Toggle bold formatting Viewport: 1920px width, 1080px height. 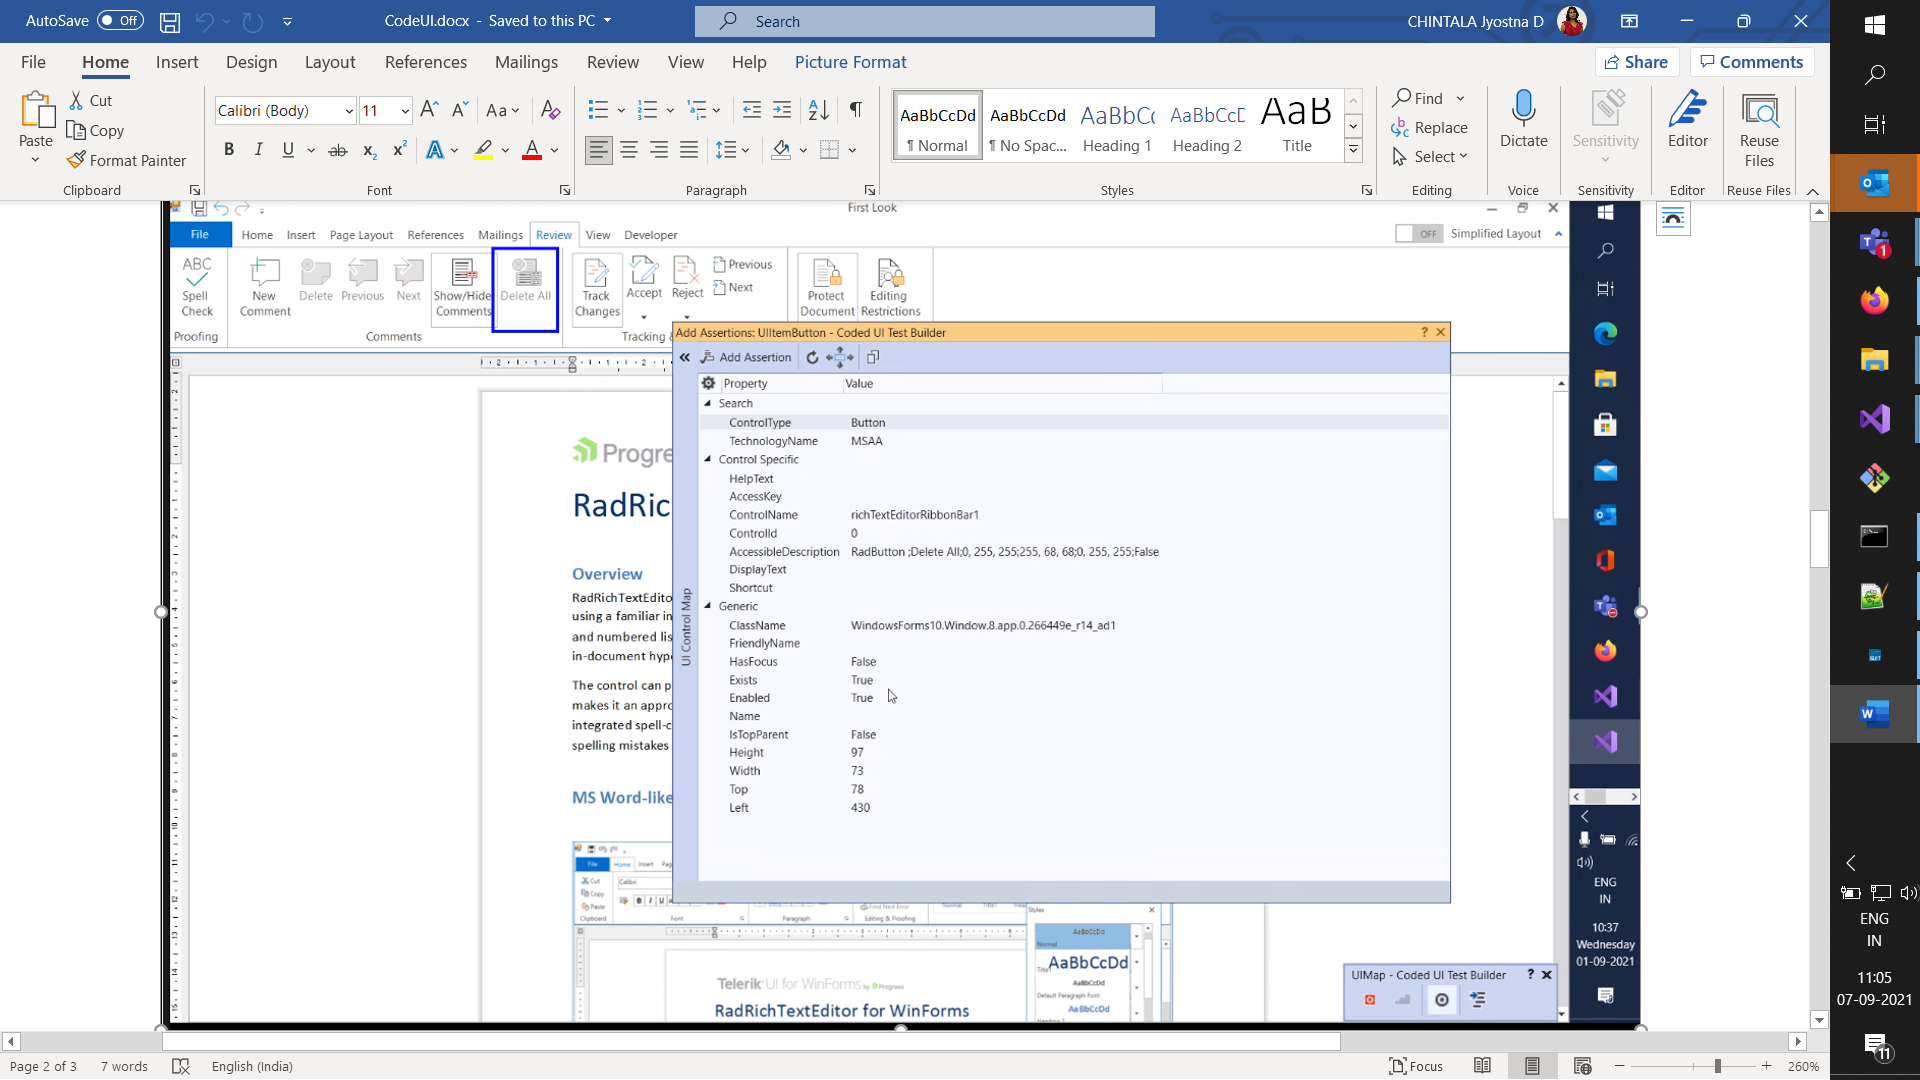(229, 150)
